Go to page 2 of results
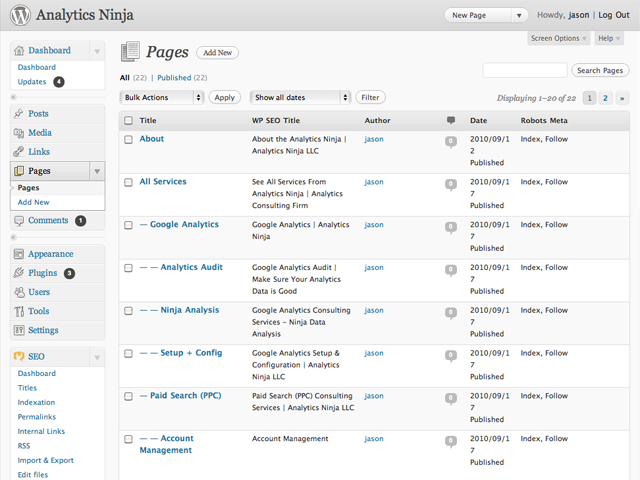This screenshot has height=480, width=640. point(605,98)
